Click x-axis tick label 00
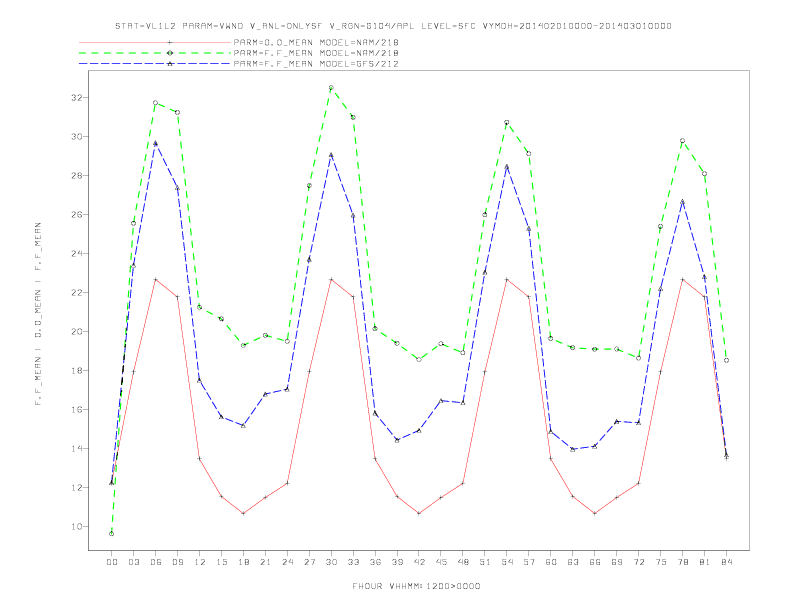Screen dimensions: 792x612 pos(112,562)
